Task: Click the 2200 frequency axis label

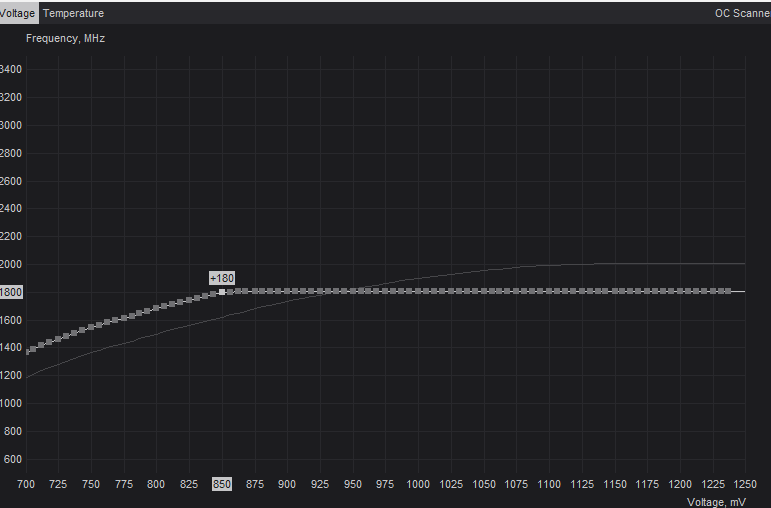Action: click(11, 237)
